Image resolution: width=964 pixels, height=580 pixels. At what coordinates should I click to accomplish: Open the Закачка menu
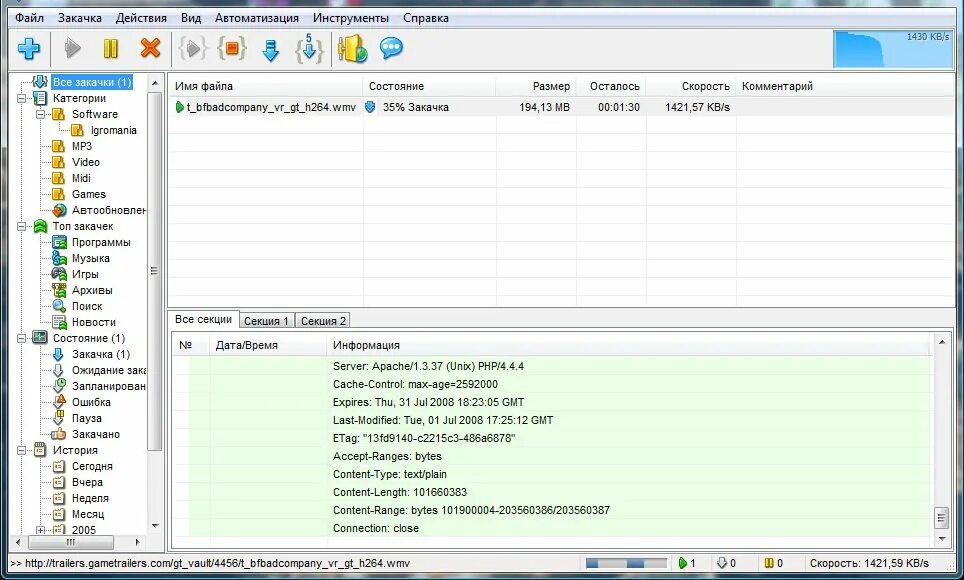(x=80, y=18)
